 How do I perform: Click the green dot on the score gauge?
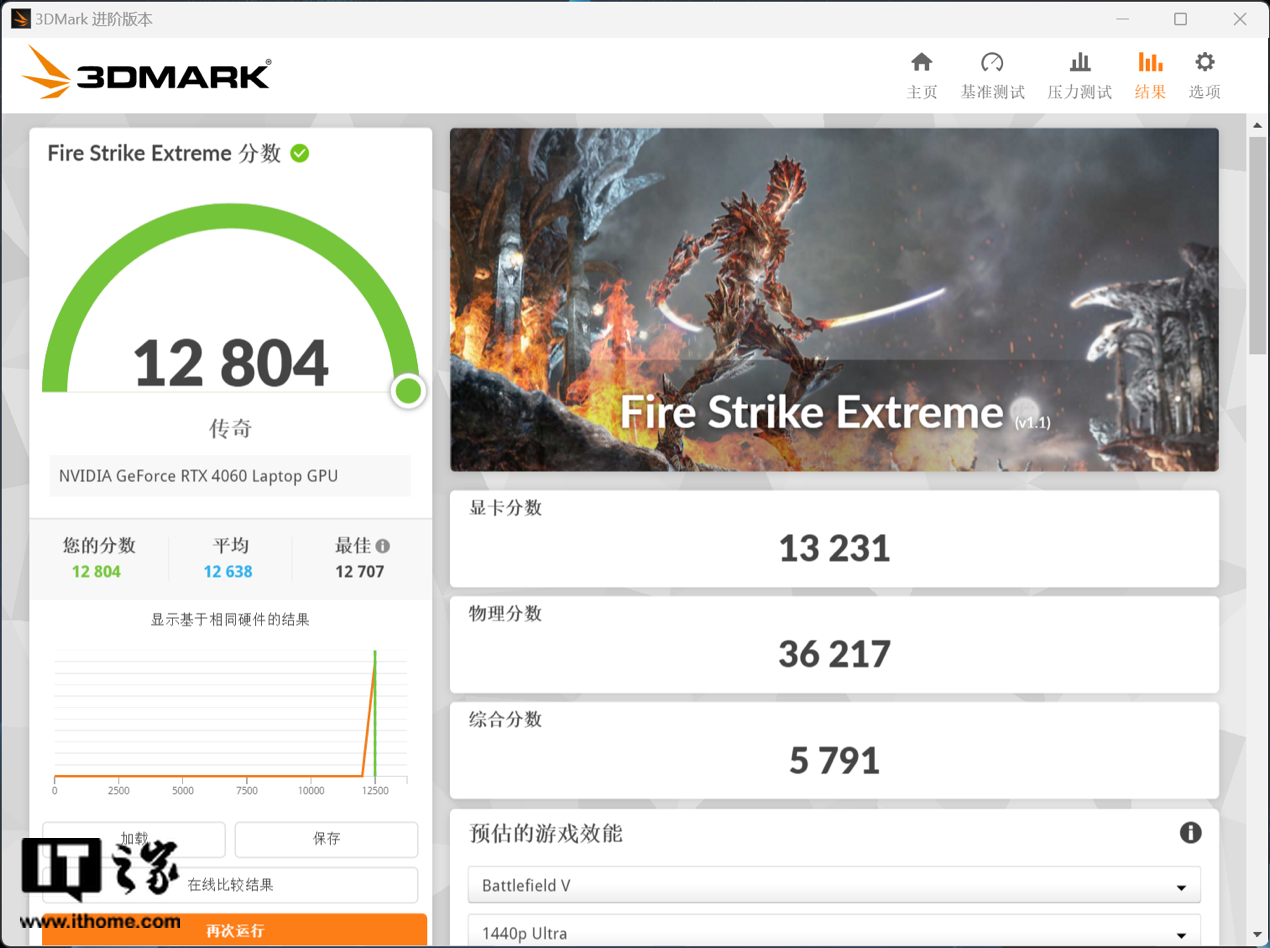(x=408, y=391)
